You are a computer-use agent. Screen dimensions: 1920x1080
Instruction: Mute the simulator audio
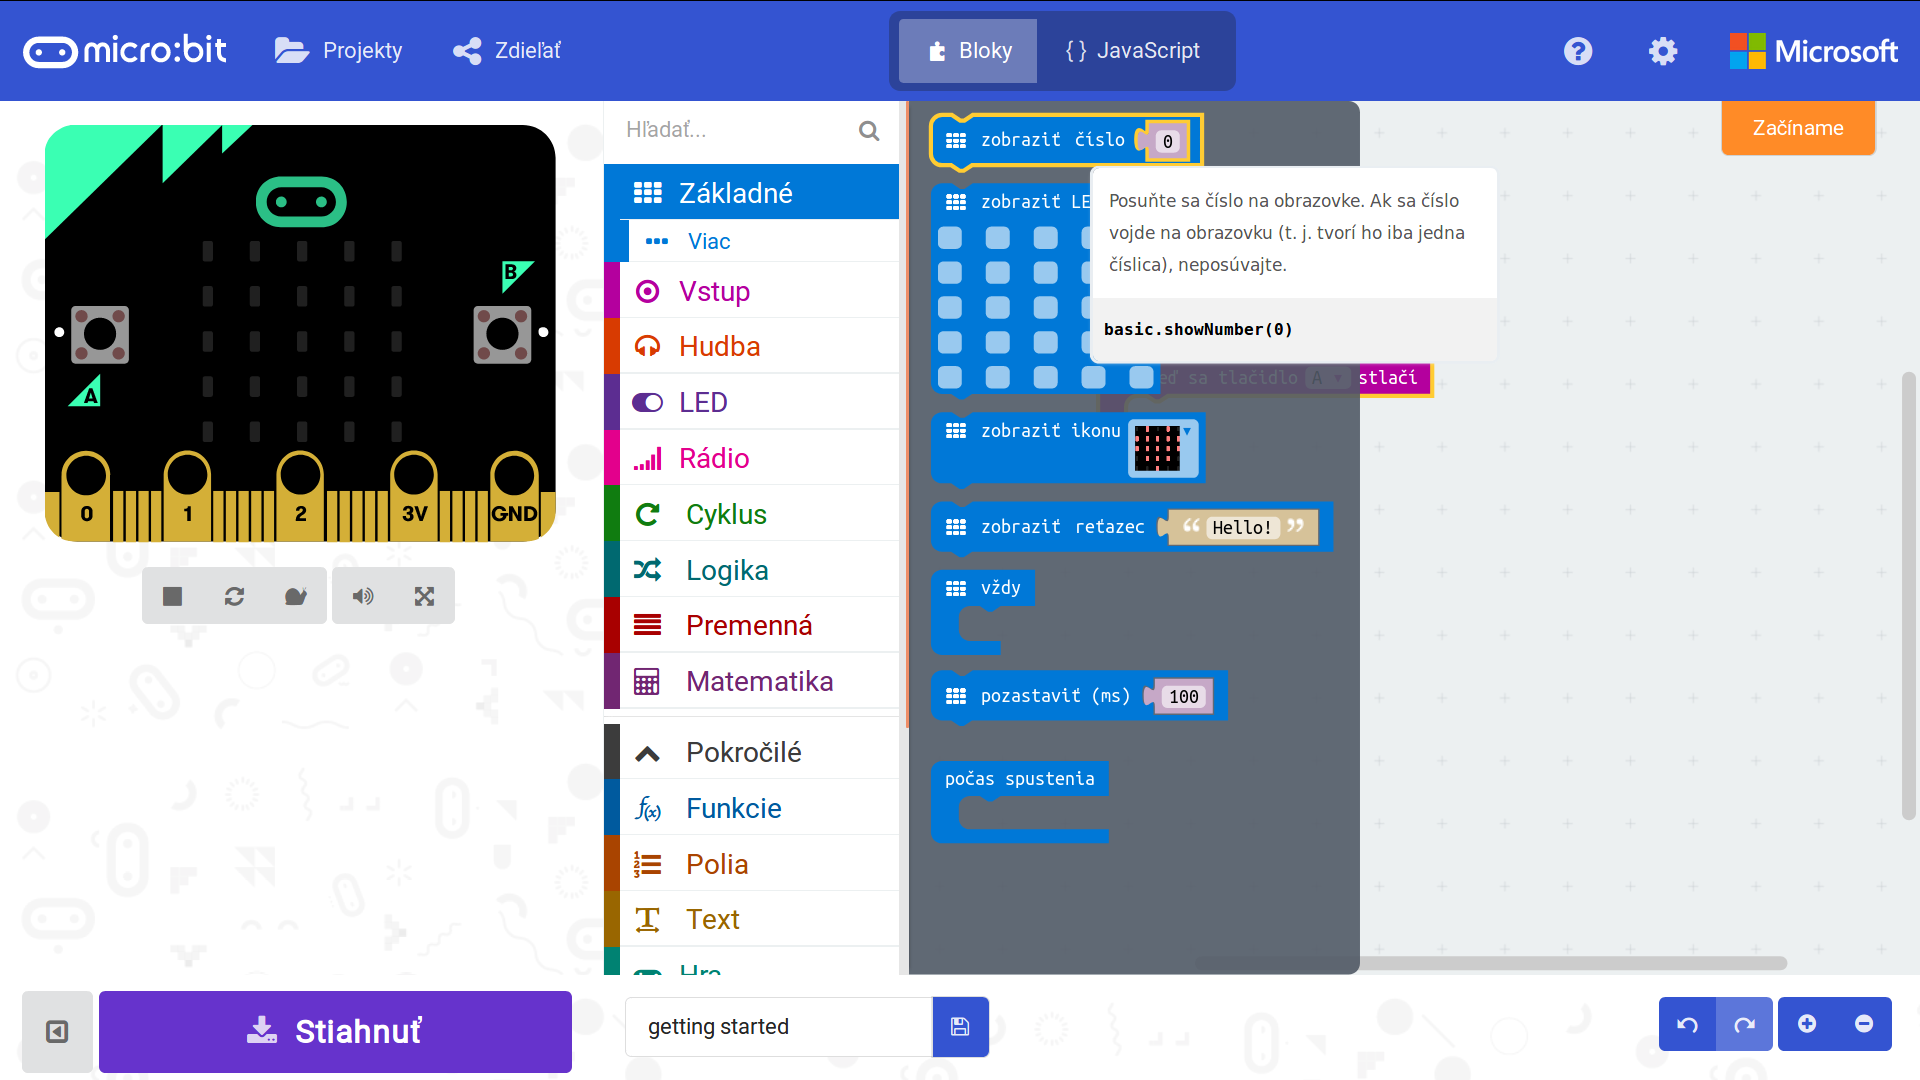coord(363,597)
